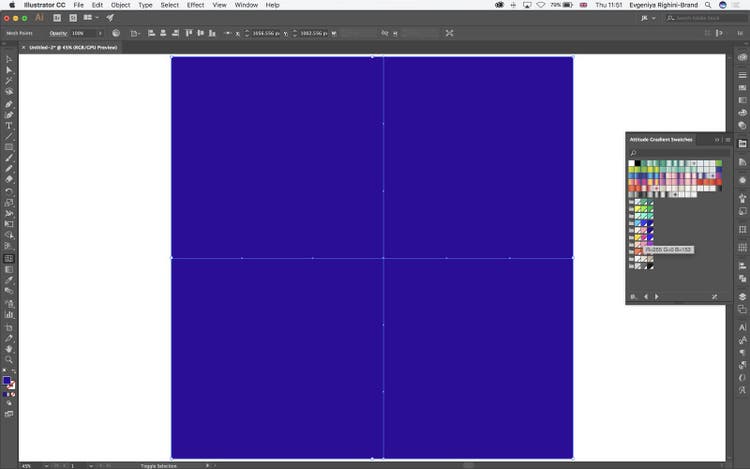Open the Layers panel icon

(x=742, y=297)
